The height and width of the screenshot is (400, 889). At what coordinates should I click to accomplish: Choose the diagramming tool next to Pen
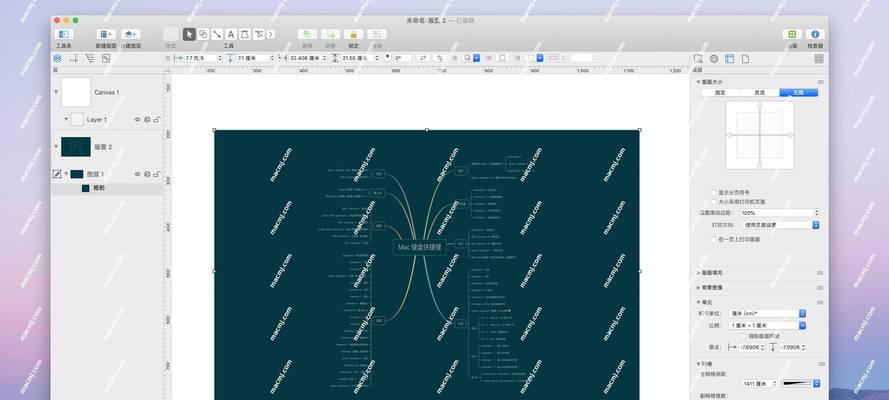point(259,34)
